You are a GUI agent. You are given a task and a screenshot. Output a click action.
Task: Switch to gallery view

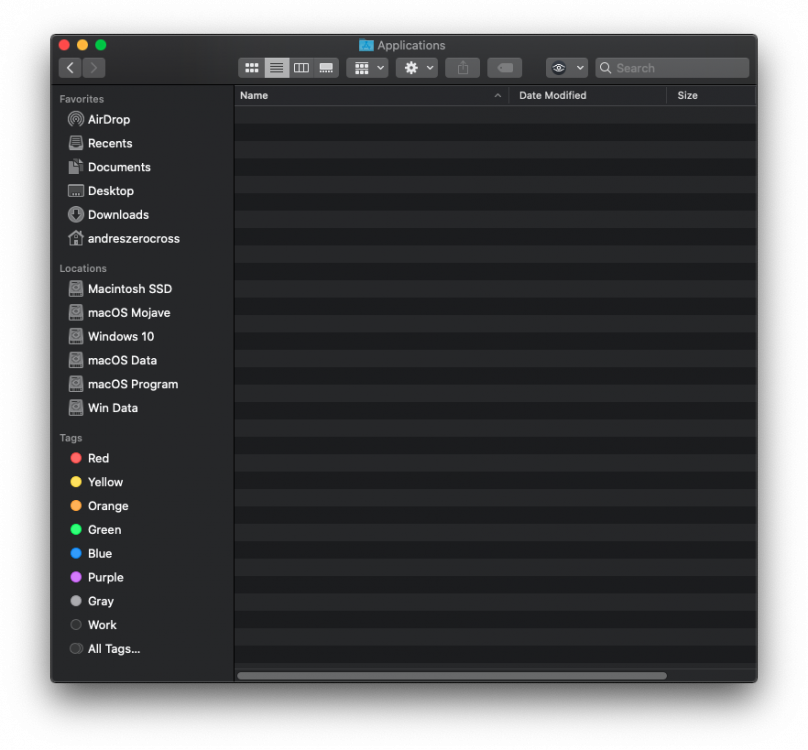tap(326, 68)
